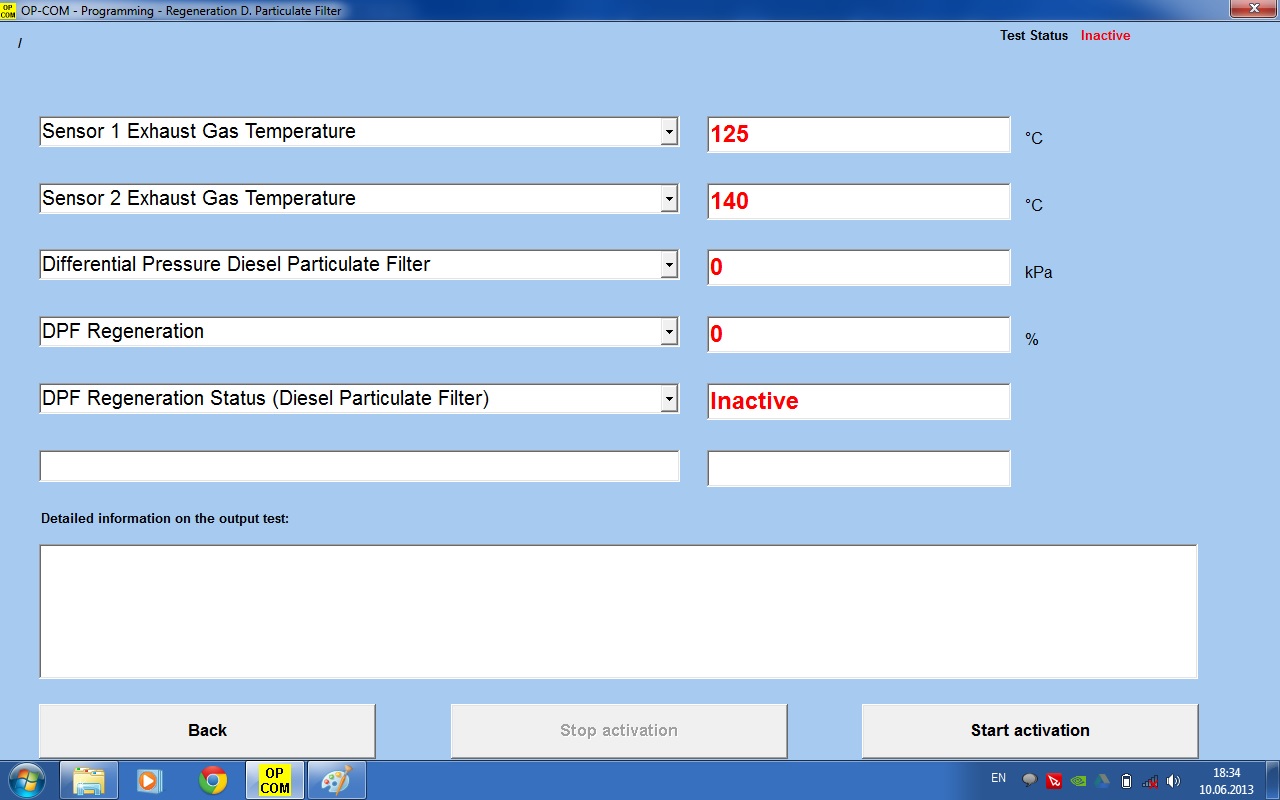Click the network signal tray icon

tap(1150, 781)
